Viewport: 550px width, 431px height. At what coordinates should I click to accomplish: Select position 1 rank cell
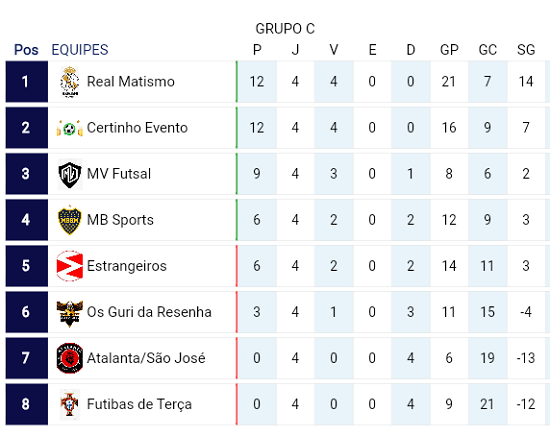[x=27, y=82]
